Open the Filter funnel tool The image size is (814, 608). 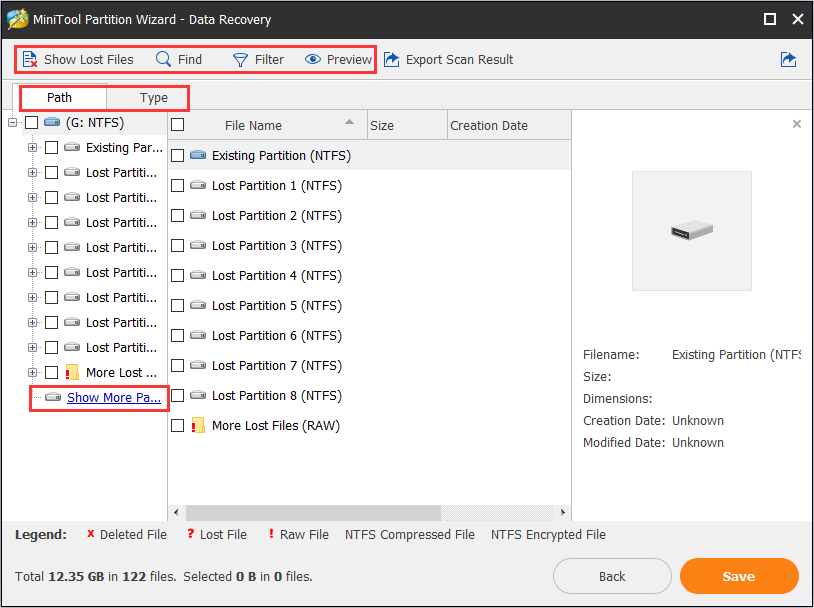(240, 60)
